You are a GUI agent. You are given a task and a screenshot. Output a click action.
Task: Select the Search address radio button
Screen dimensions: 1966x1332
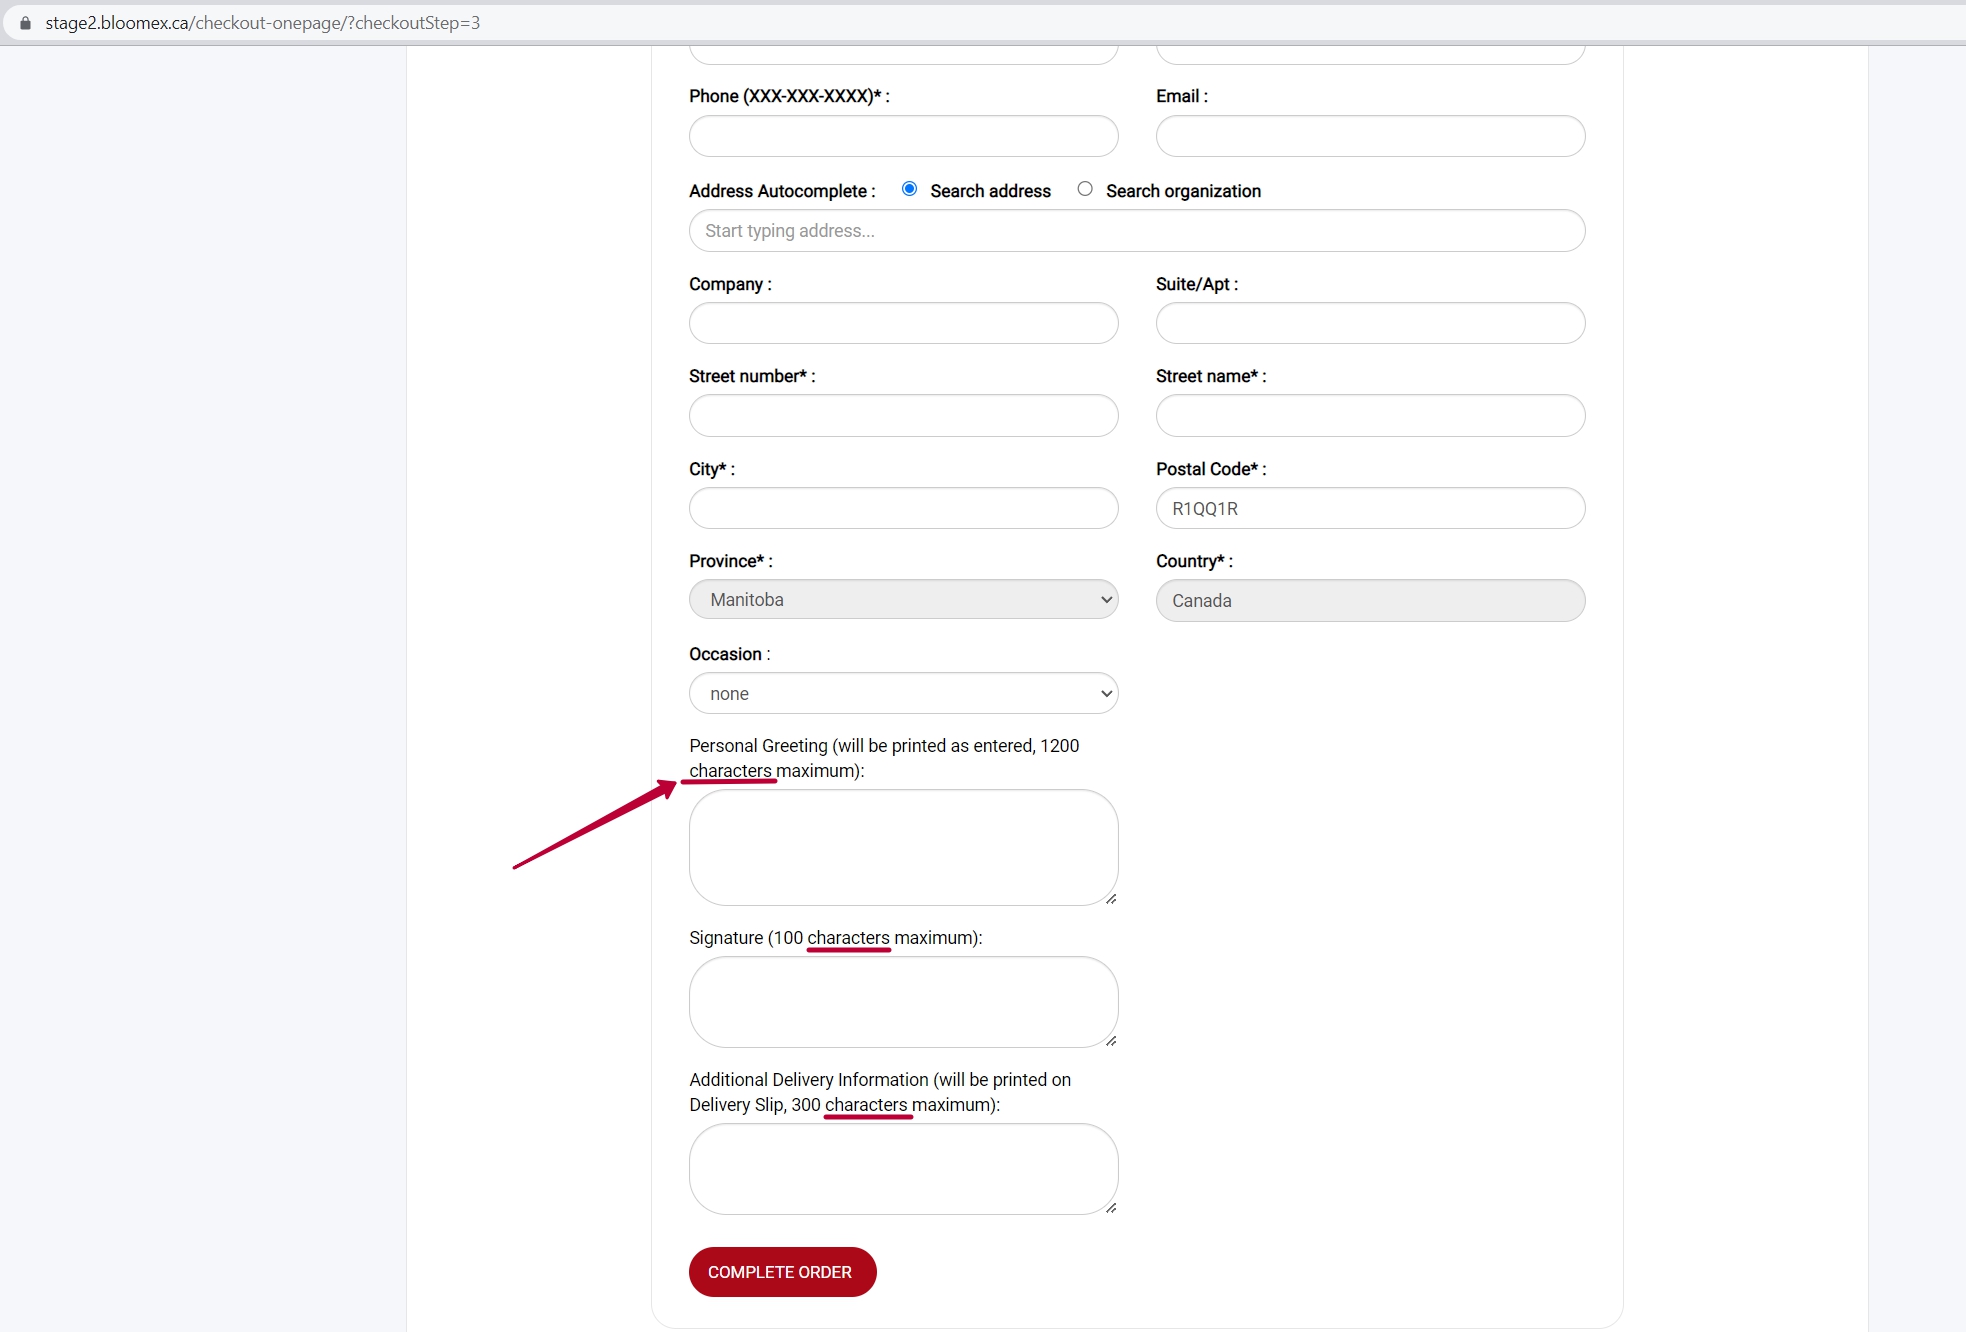pyautogui.click(x=909, y=189)
